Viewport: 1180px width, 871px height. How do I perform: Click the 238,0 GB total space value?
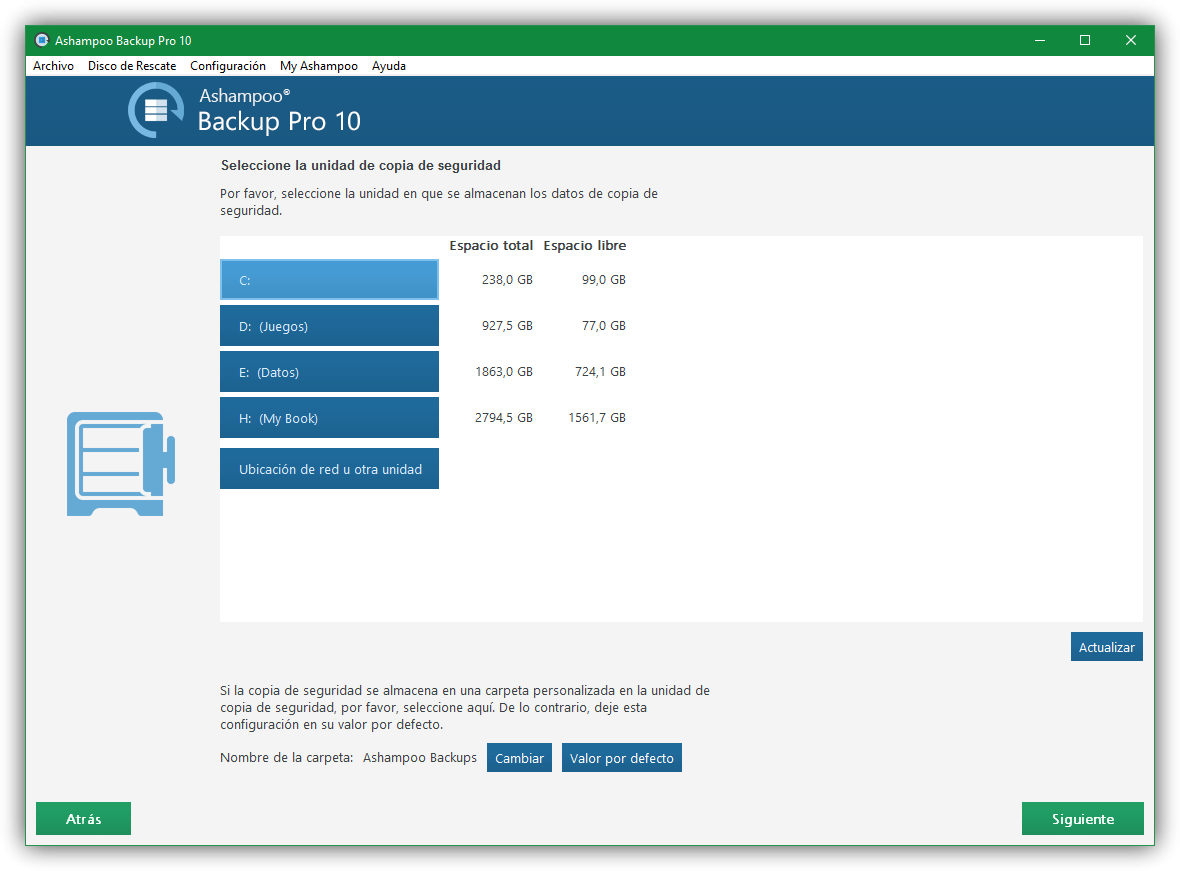pos(507,279)
